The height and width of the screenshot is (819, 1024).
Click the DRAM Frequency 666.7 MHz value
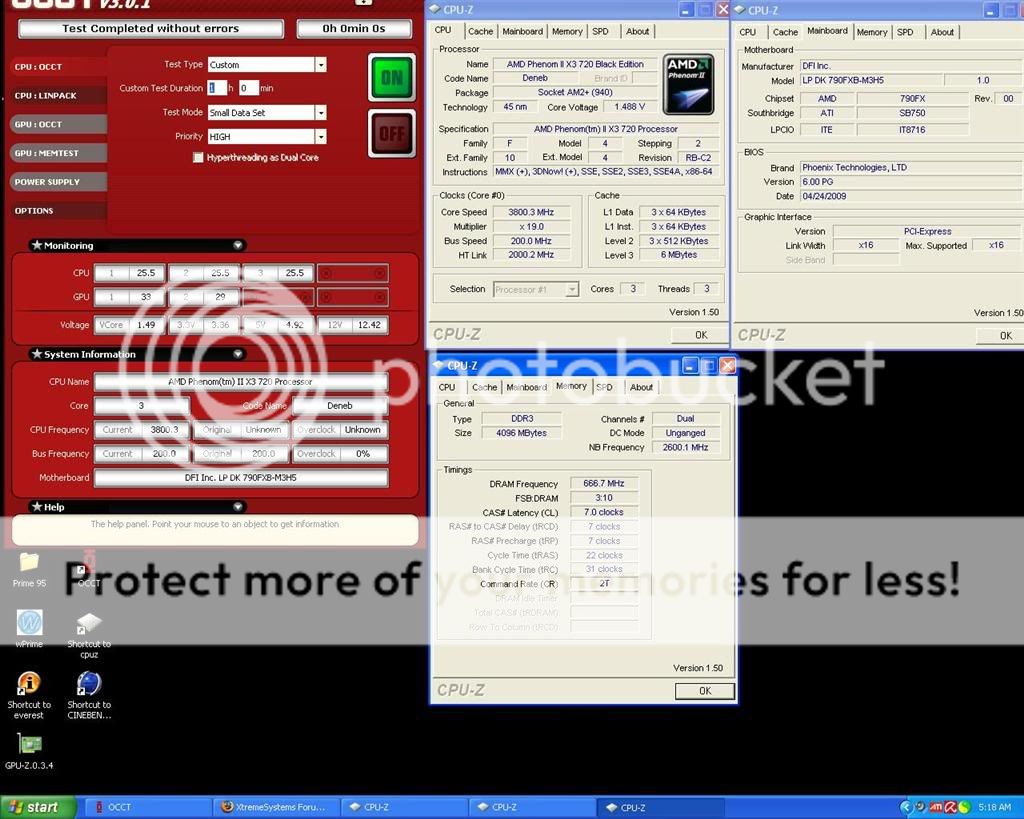(603, 483)
